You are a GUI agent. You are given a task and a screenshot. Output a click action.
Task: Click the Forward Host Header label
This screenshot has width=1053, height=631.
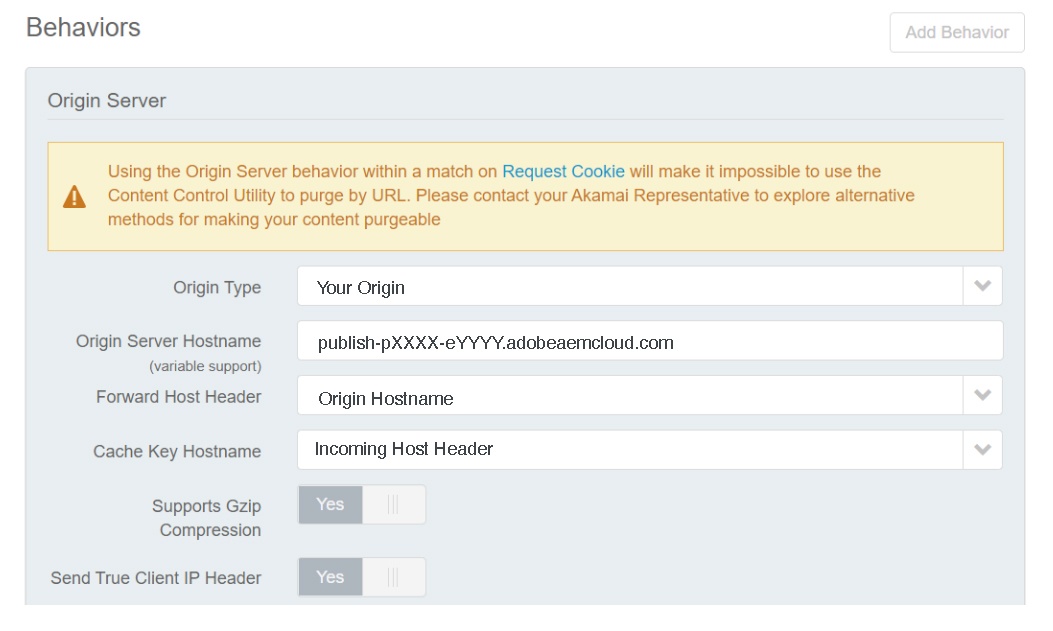point(178,397)
